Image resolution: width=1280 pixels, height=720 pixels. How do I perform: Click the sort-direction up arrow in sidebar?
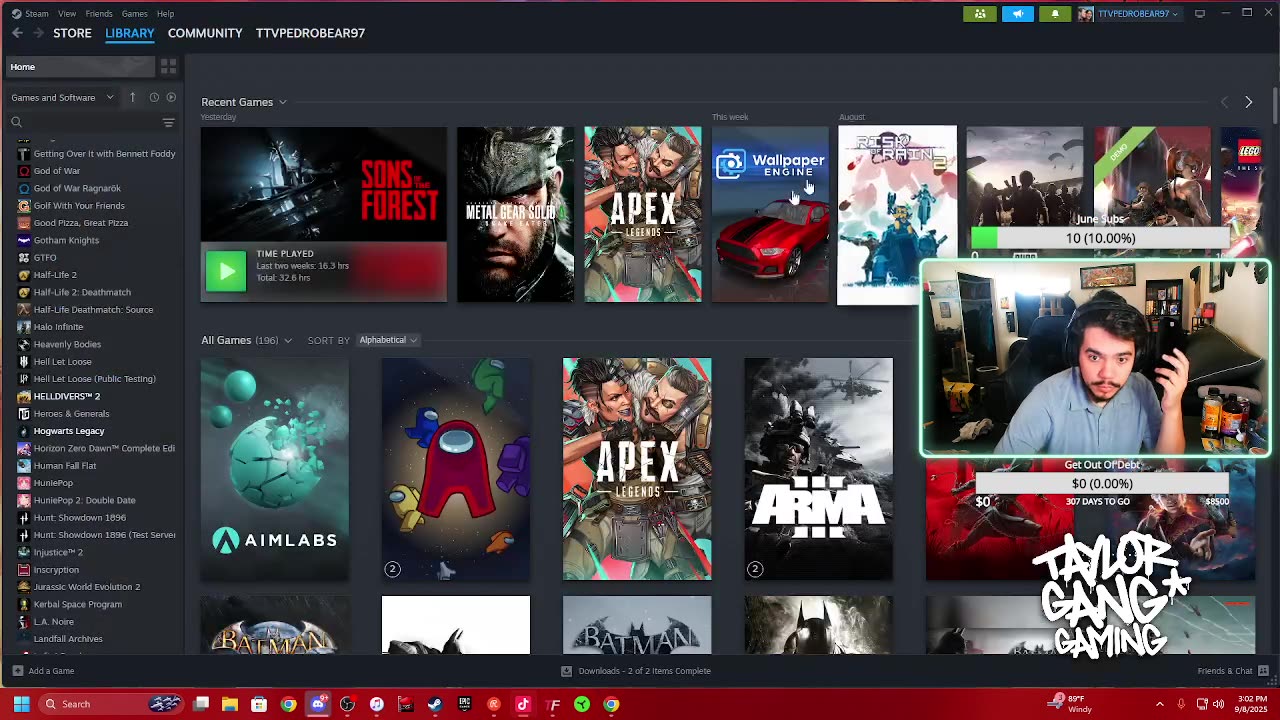click(132, 97)
